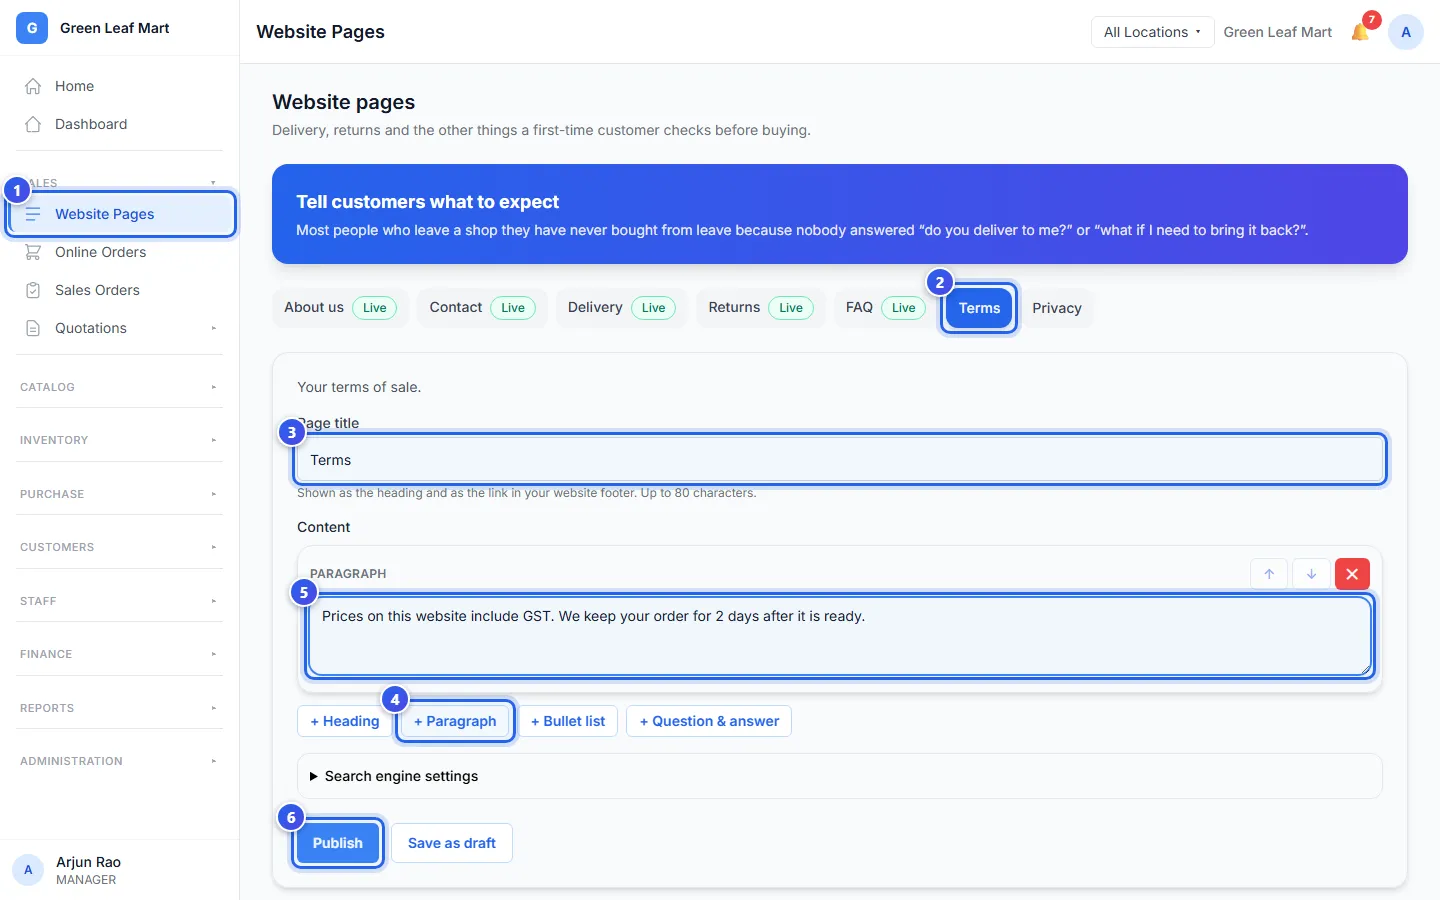This screenshot has height=900, width=1440.
Task: Add a Heading block
Action: pyautogui.click(x=345, y=721)
